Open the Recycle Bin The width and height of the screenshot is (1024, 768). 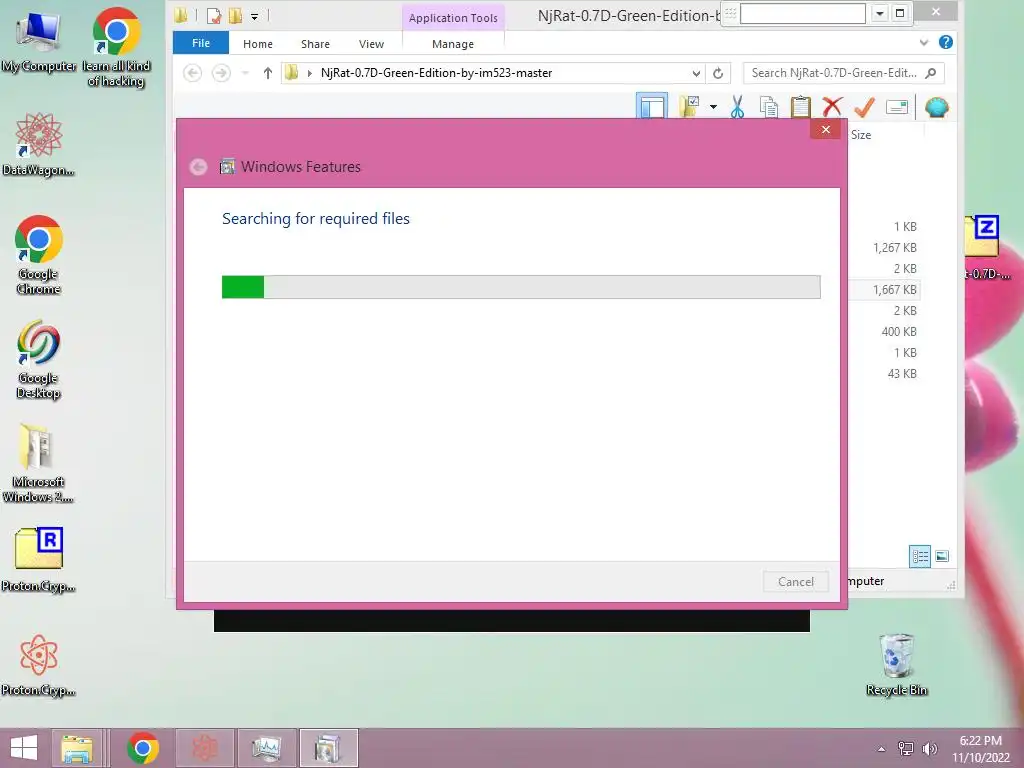point(896,664)
